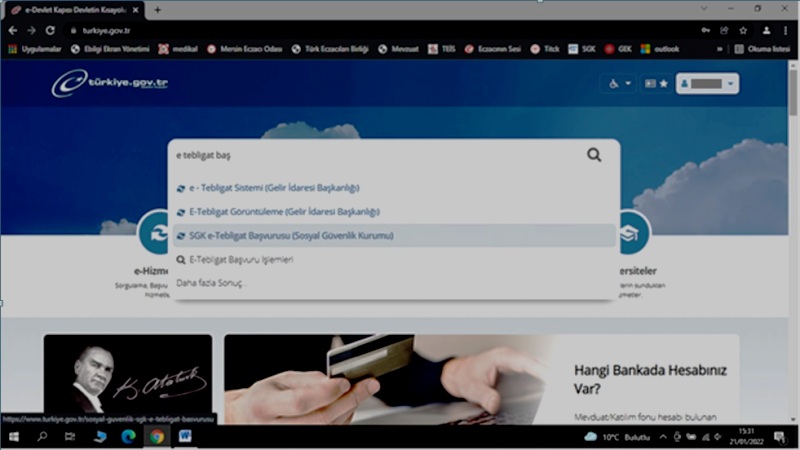This screenshot has width=800, height=450.
Task: Open the user account dropdown menu
Action: pyautogui.click(x=707, y=83)
